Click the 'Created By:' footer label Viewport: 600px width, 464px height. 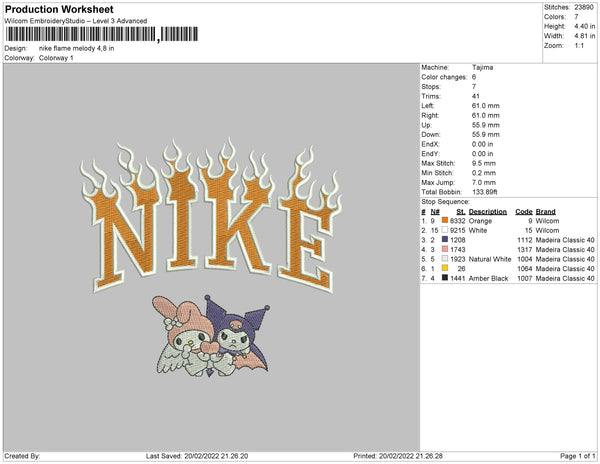pyautogui.click(x=22, y=456)
